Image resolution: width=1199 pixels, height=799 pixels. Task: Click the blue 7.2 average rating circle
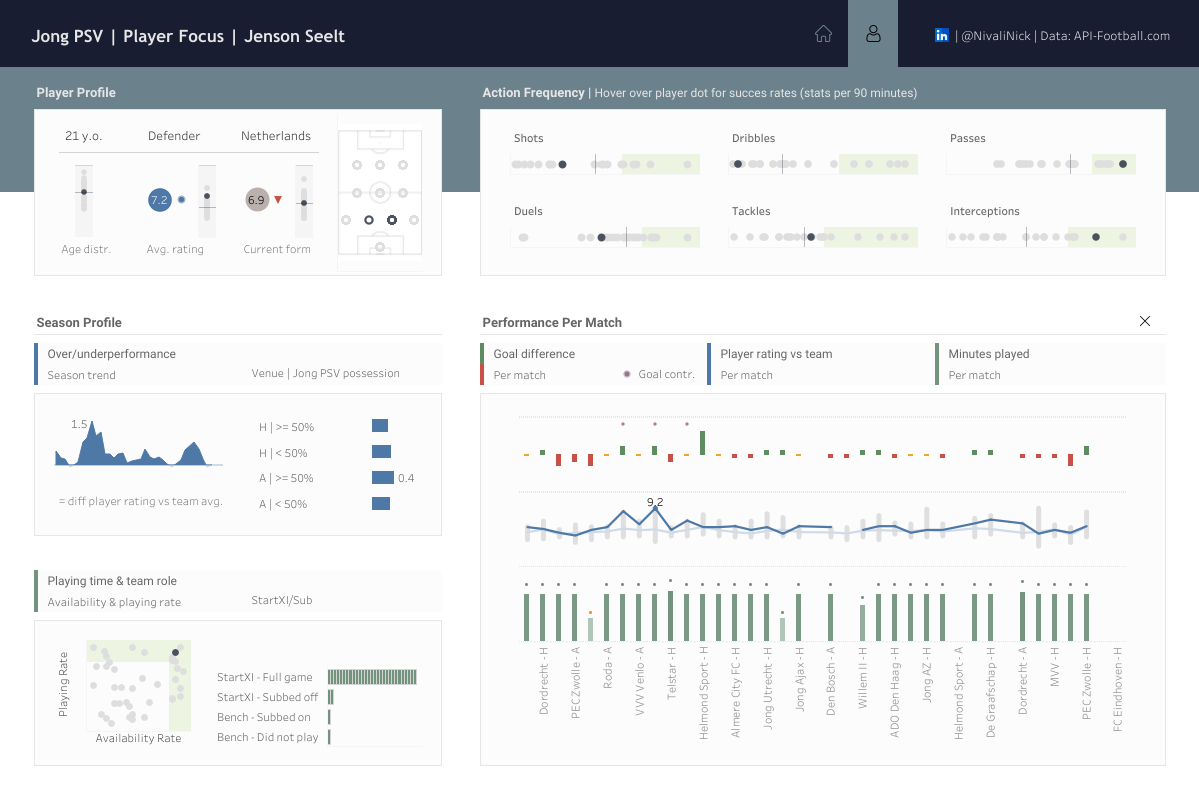click(159, 200)
